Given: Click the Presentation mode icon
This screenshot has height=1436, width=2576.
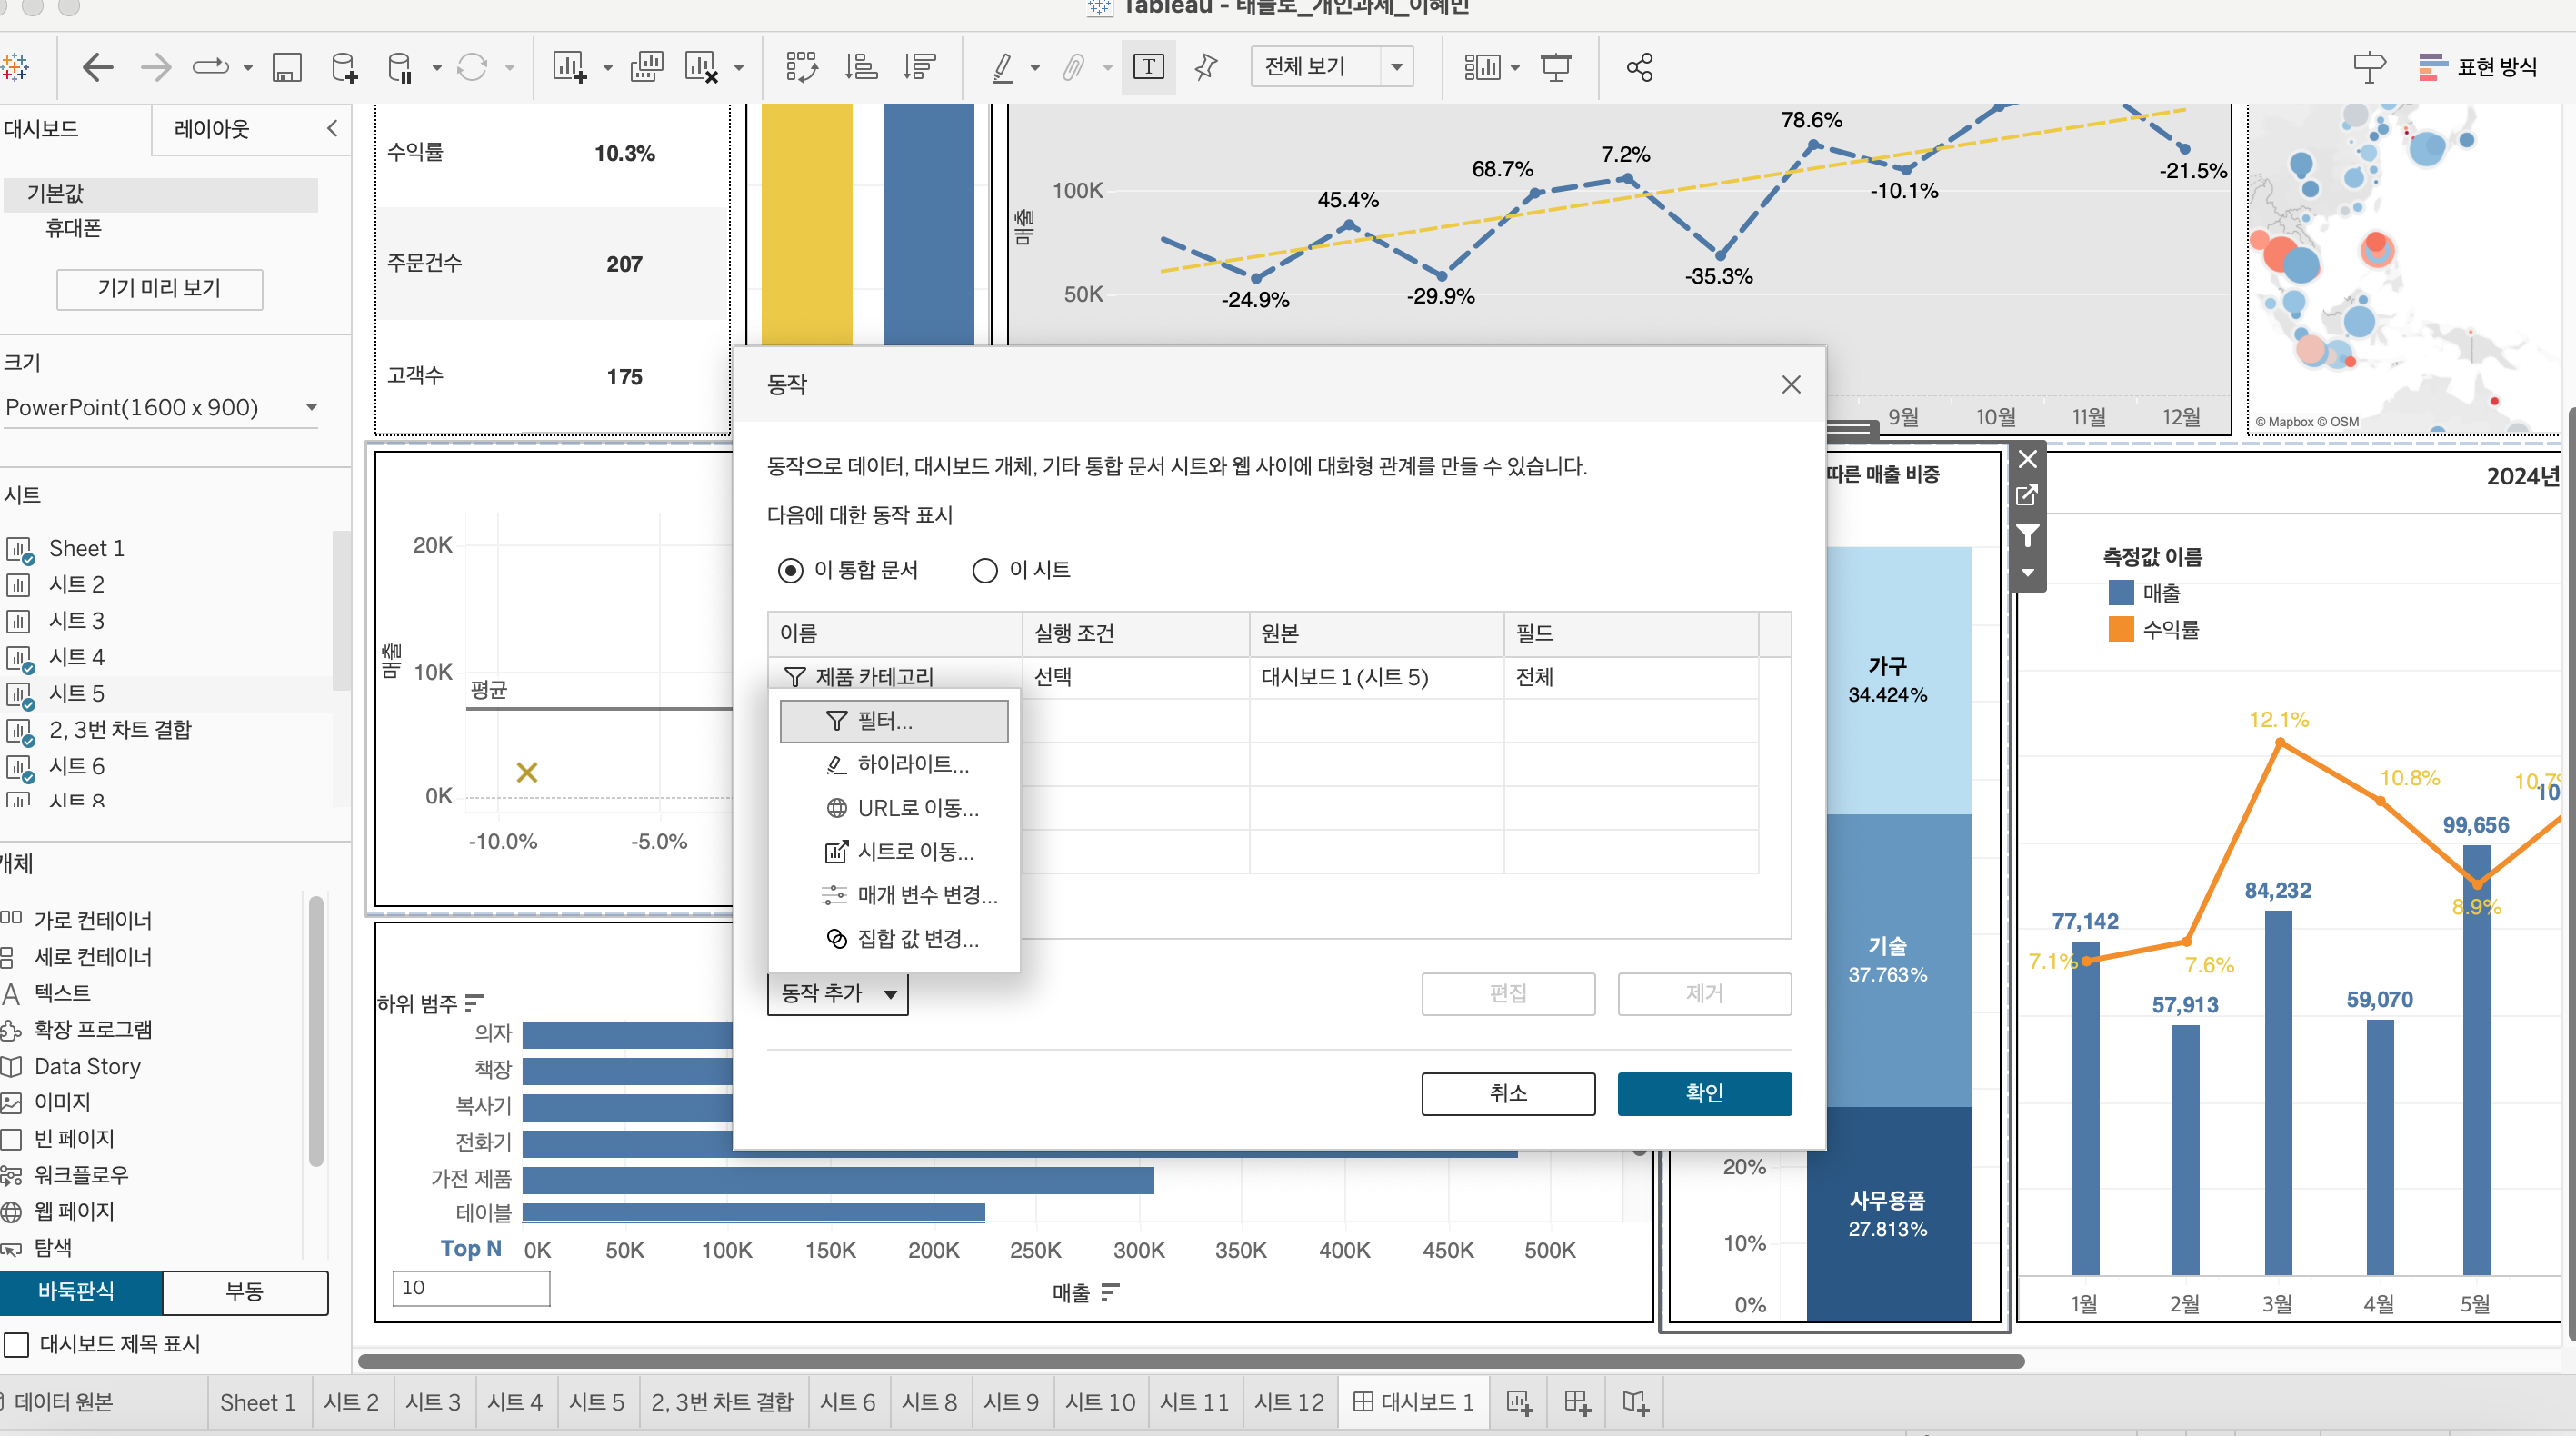Looking at the screenshot, I should click(1555, 68).
